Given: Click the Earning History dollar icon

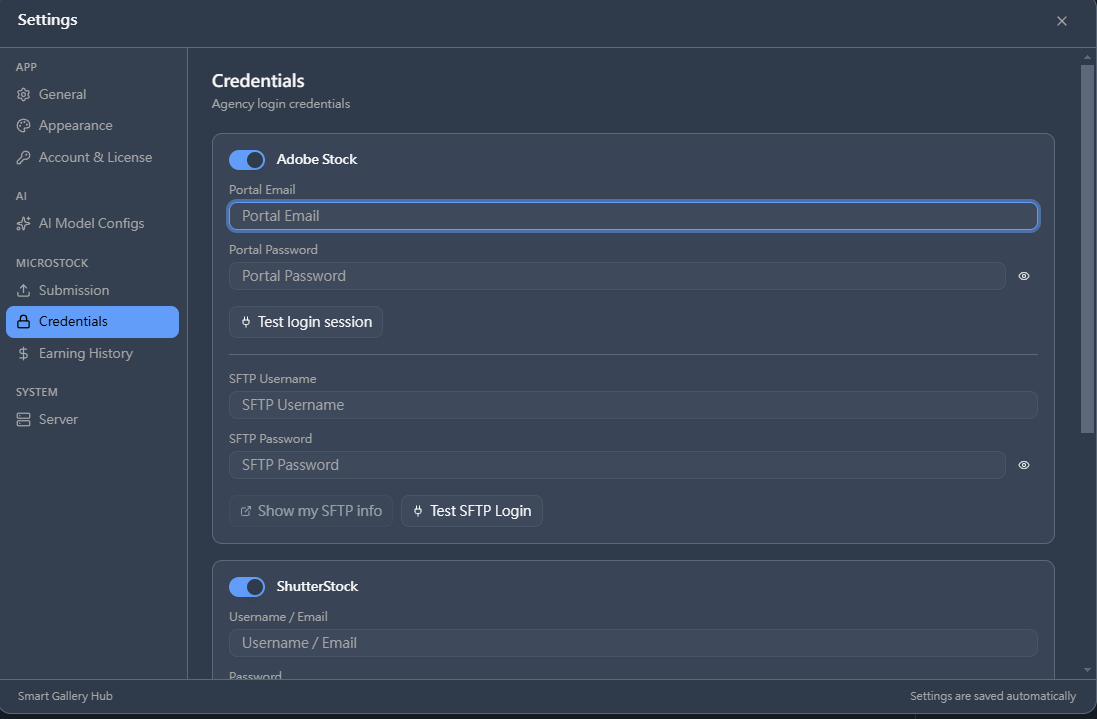Looking at the screenshot, I should (x=23, y=353).
